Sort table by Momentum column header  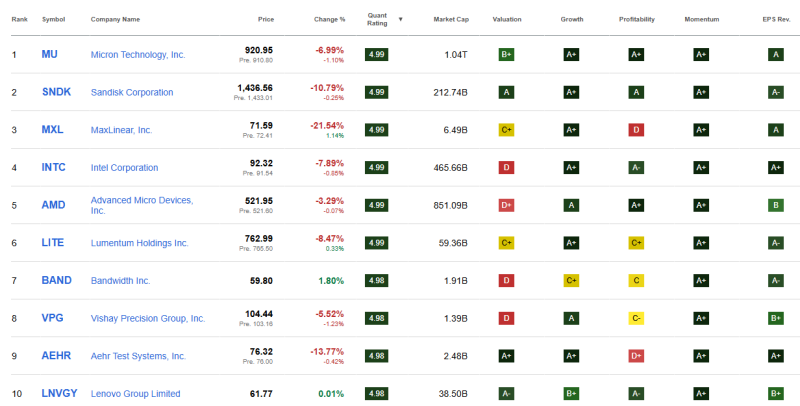click(x=702, y=19)
